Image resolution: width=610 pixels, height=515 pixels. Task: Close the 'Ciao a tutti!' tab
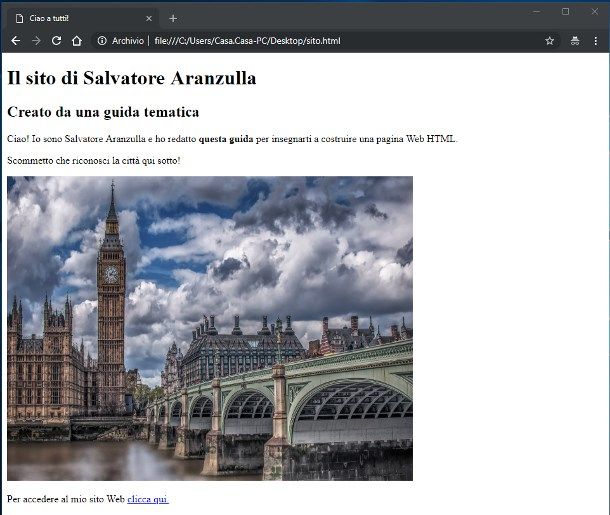149,18
